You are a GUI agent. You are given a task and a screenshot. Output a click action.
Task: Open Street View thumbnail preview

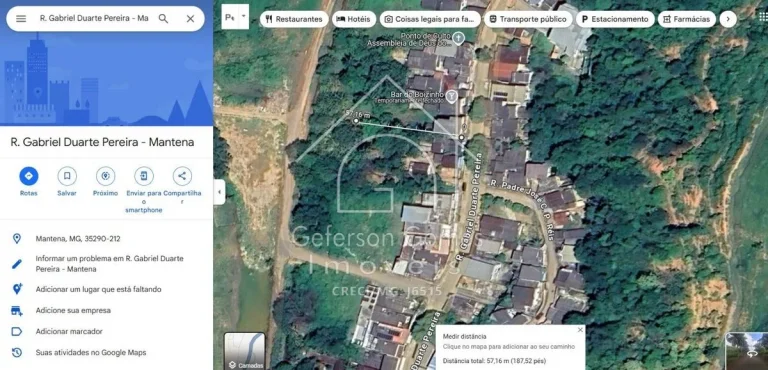tap(746, 351)
